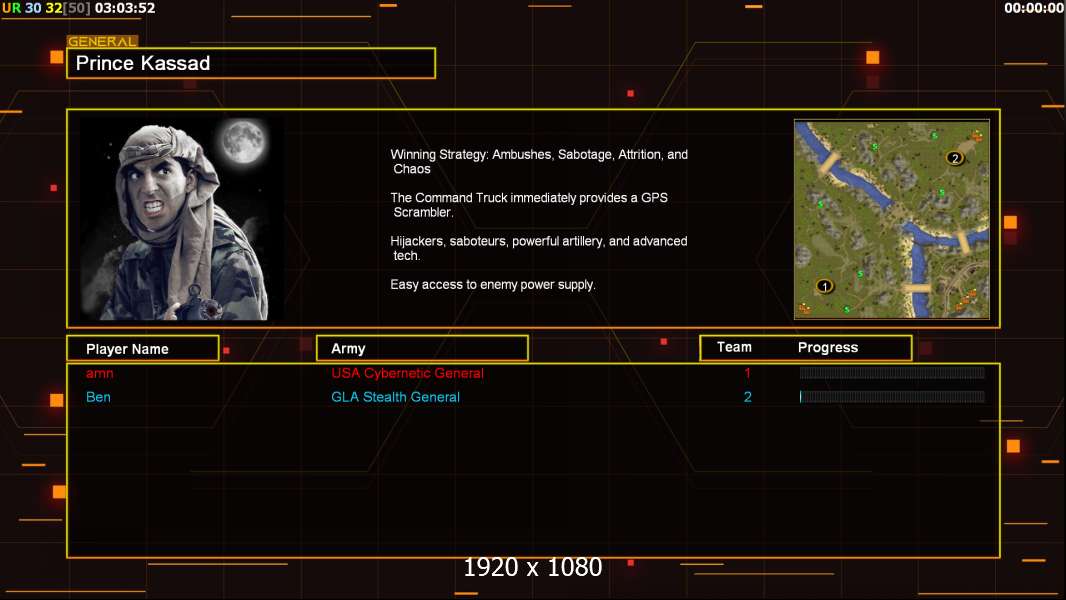1066x600 pixels.
Task: Select start position marker 2 on map
Action: (955, 158)
